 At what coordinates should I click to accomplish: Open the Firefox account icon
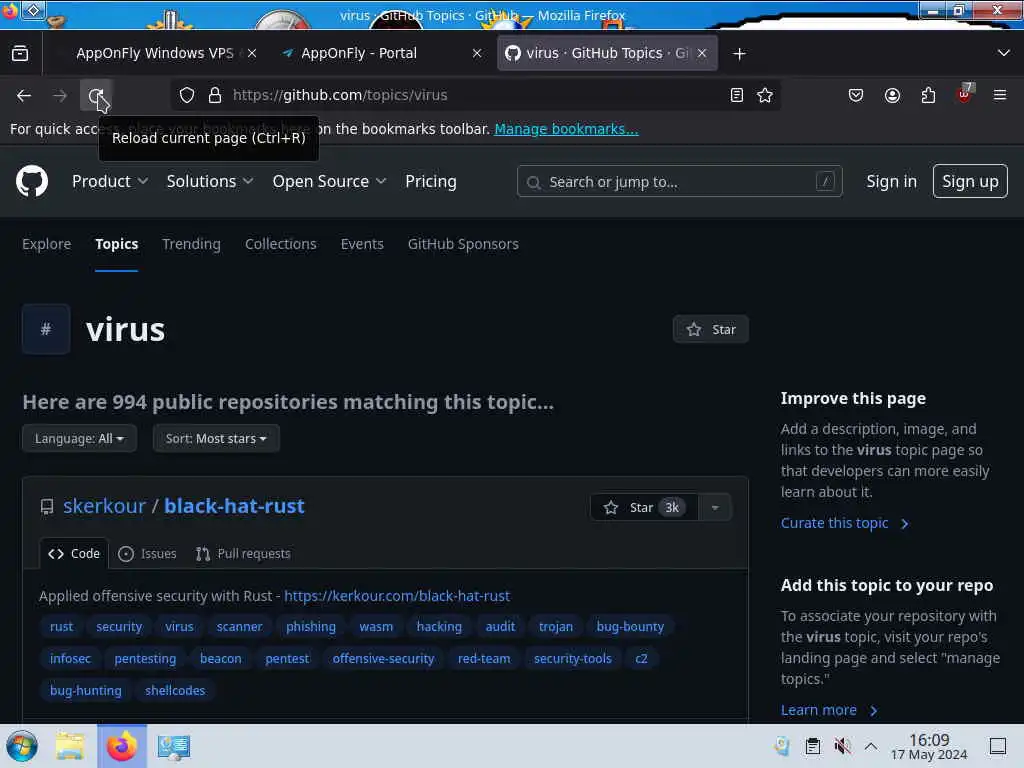click(892, 95)
